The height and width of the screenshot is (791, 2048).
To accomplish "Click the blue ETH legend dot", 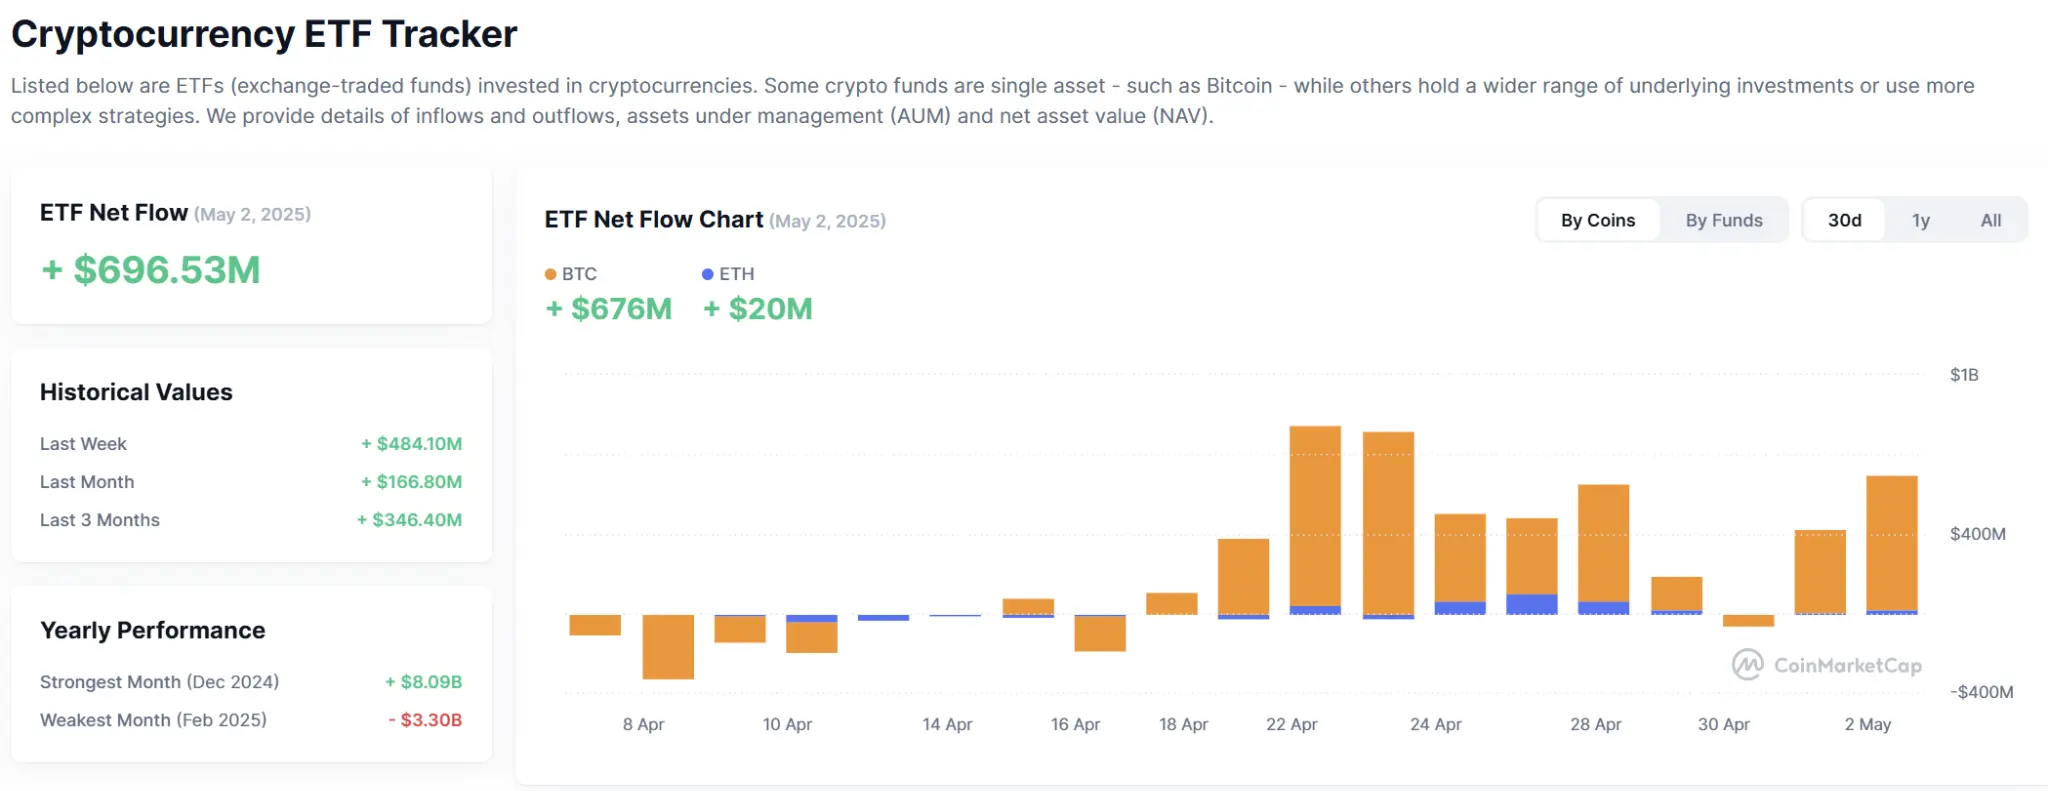I will (x=708, y=274).
